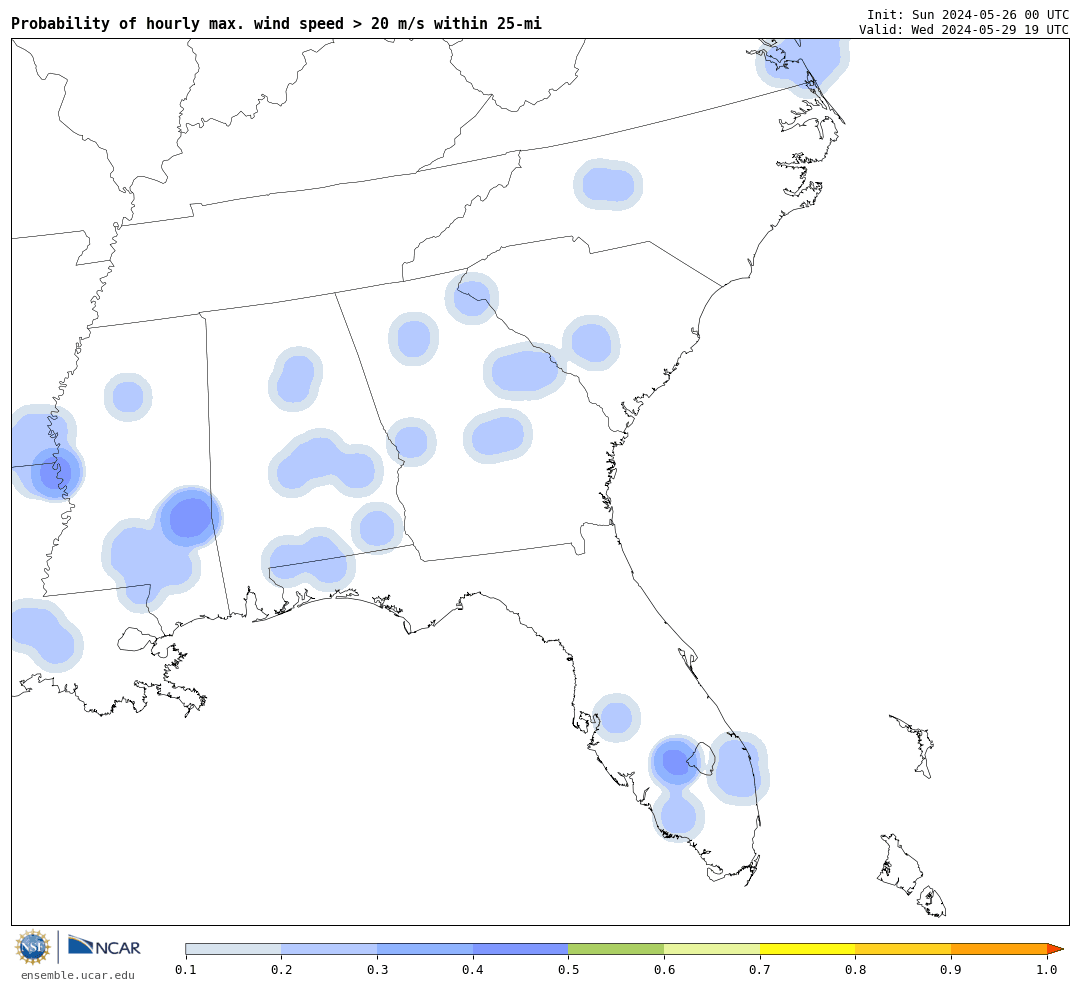Click the 0.7 colorbar tick label
Image resolution: width=1080 pixels, height=988 pixels.
(760, 970)
